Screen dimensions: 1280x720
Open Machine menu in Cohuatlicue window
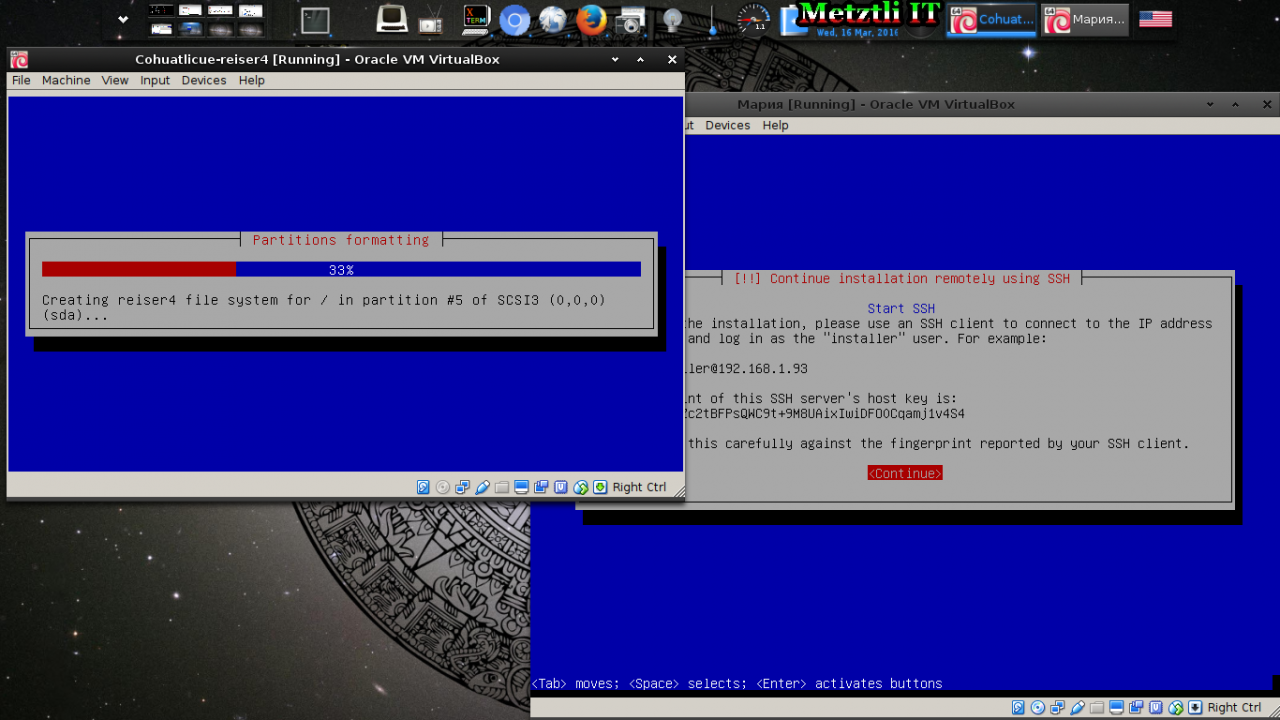click(x=66, y=80)
